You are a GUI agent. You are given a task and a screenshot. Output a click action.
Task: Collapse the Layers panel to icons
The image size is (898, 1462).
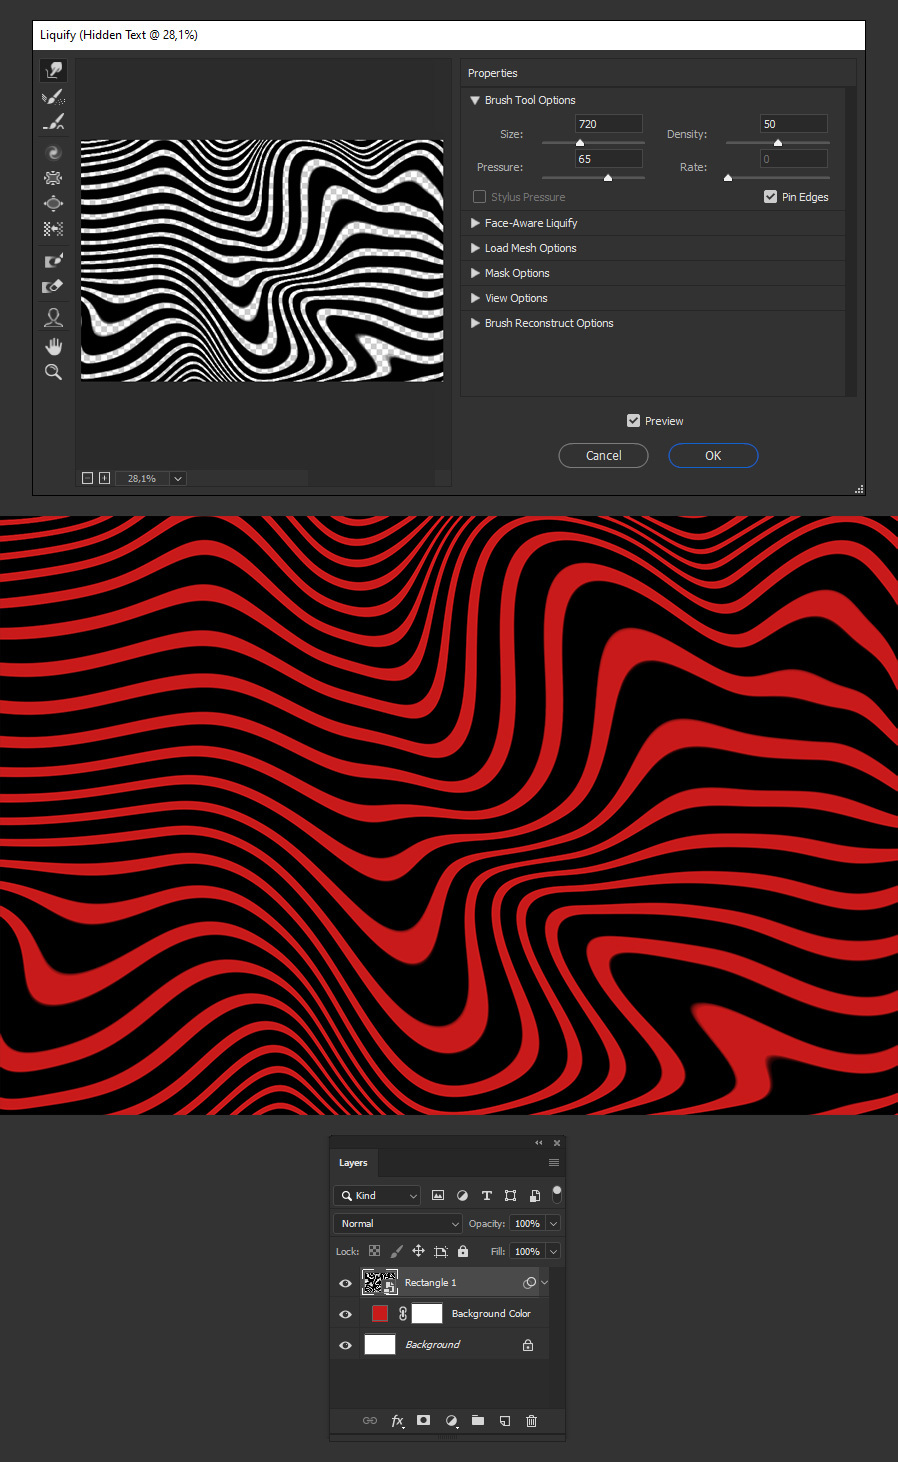click(x=539, y=1142)
